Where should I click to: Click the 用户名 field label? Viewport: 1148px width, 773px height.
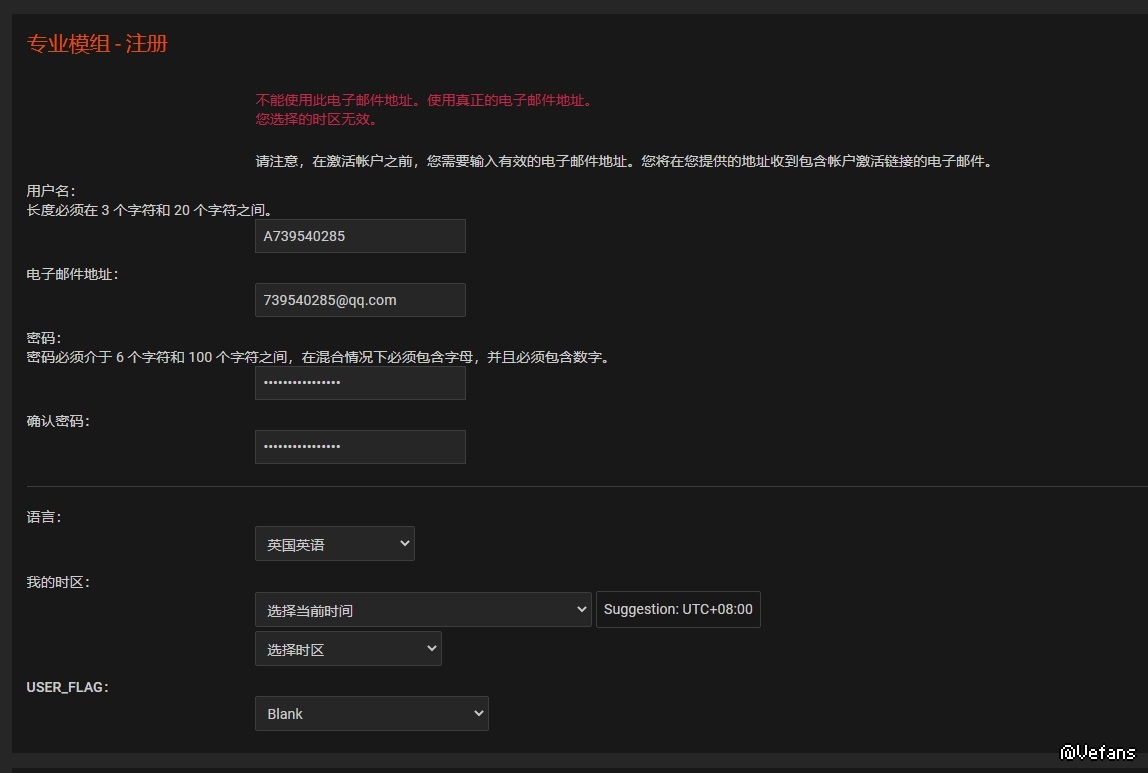51,191
